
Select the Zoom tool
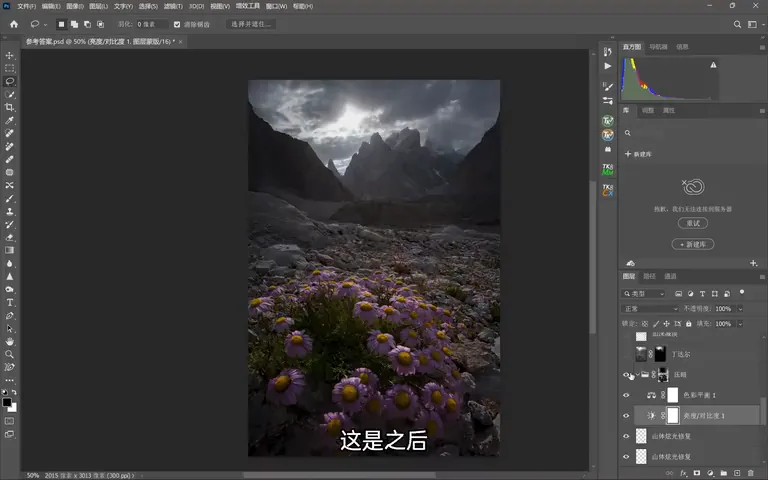coord(9,354)
